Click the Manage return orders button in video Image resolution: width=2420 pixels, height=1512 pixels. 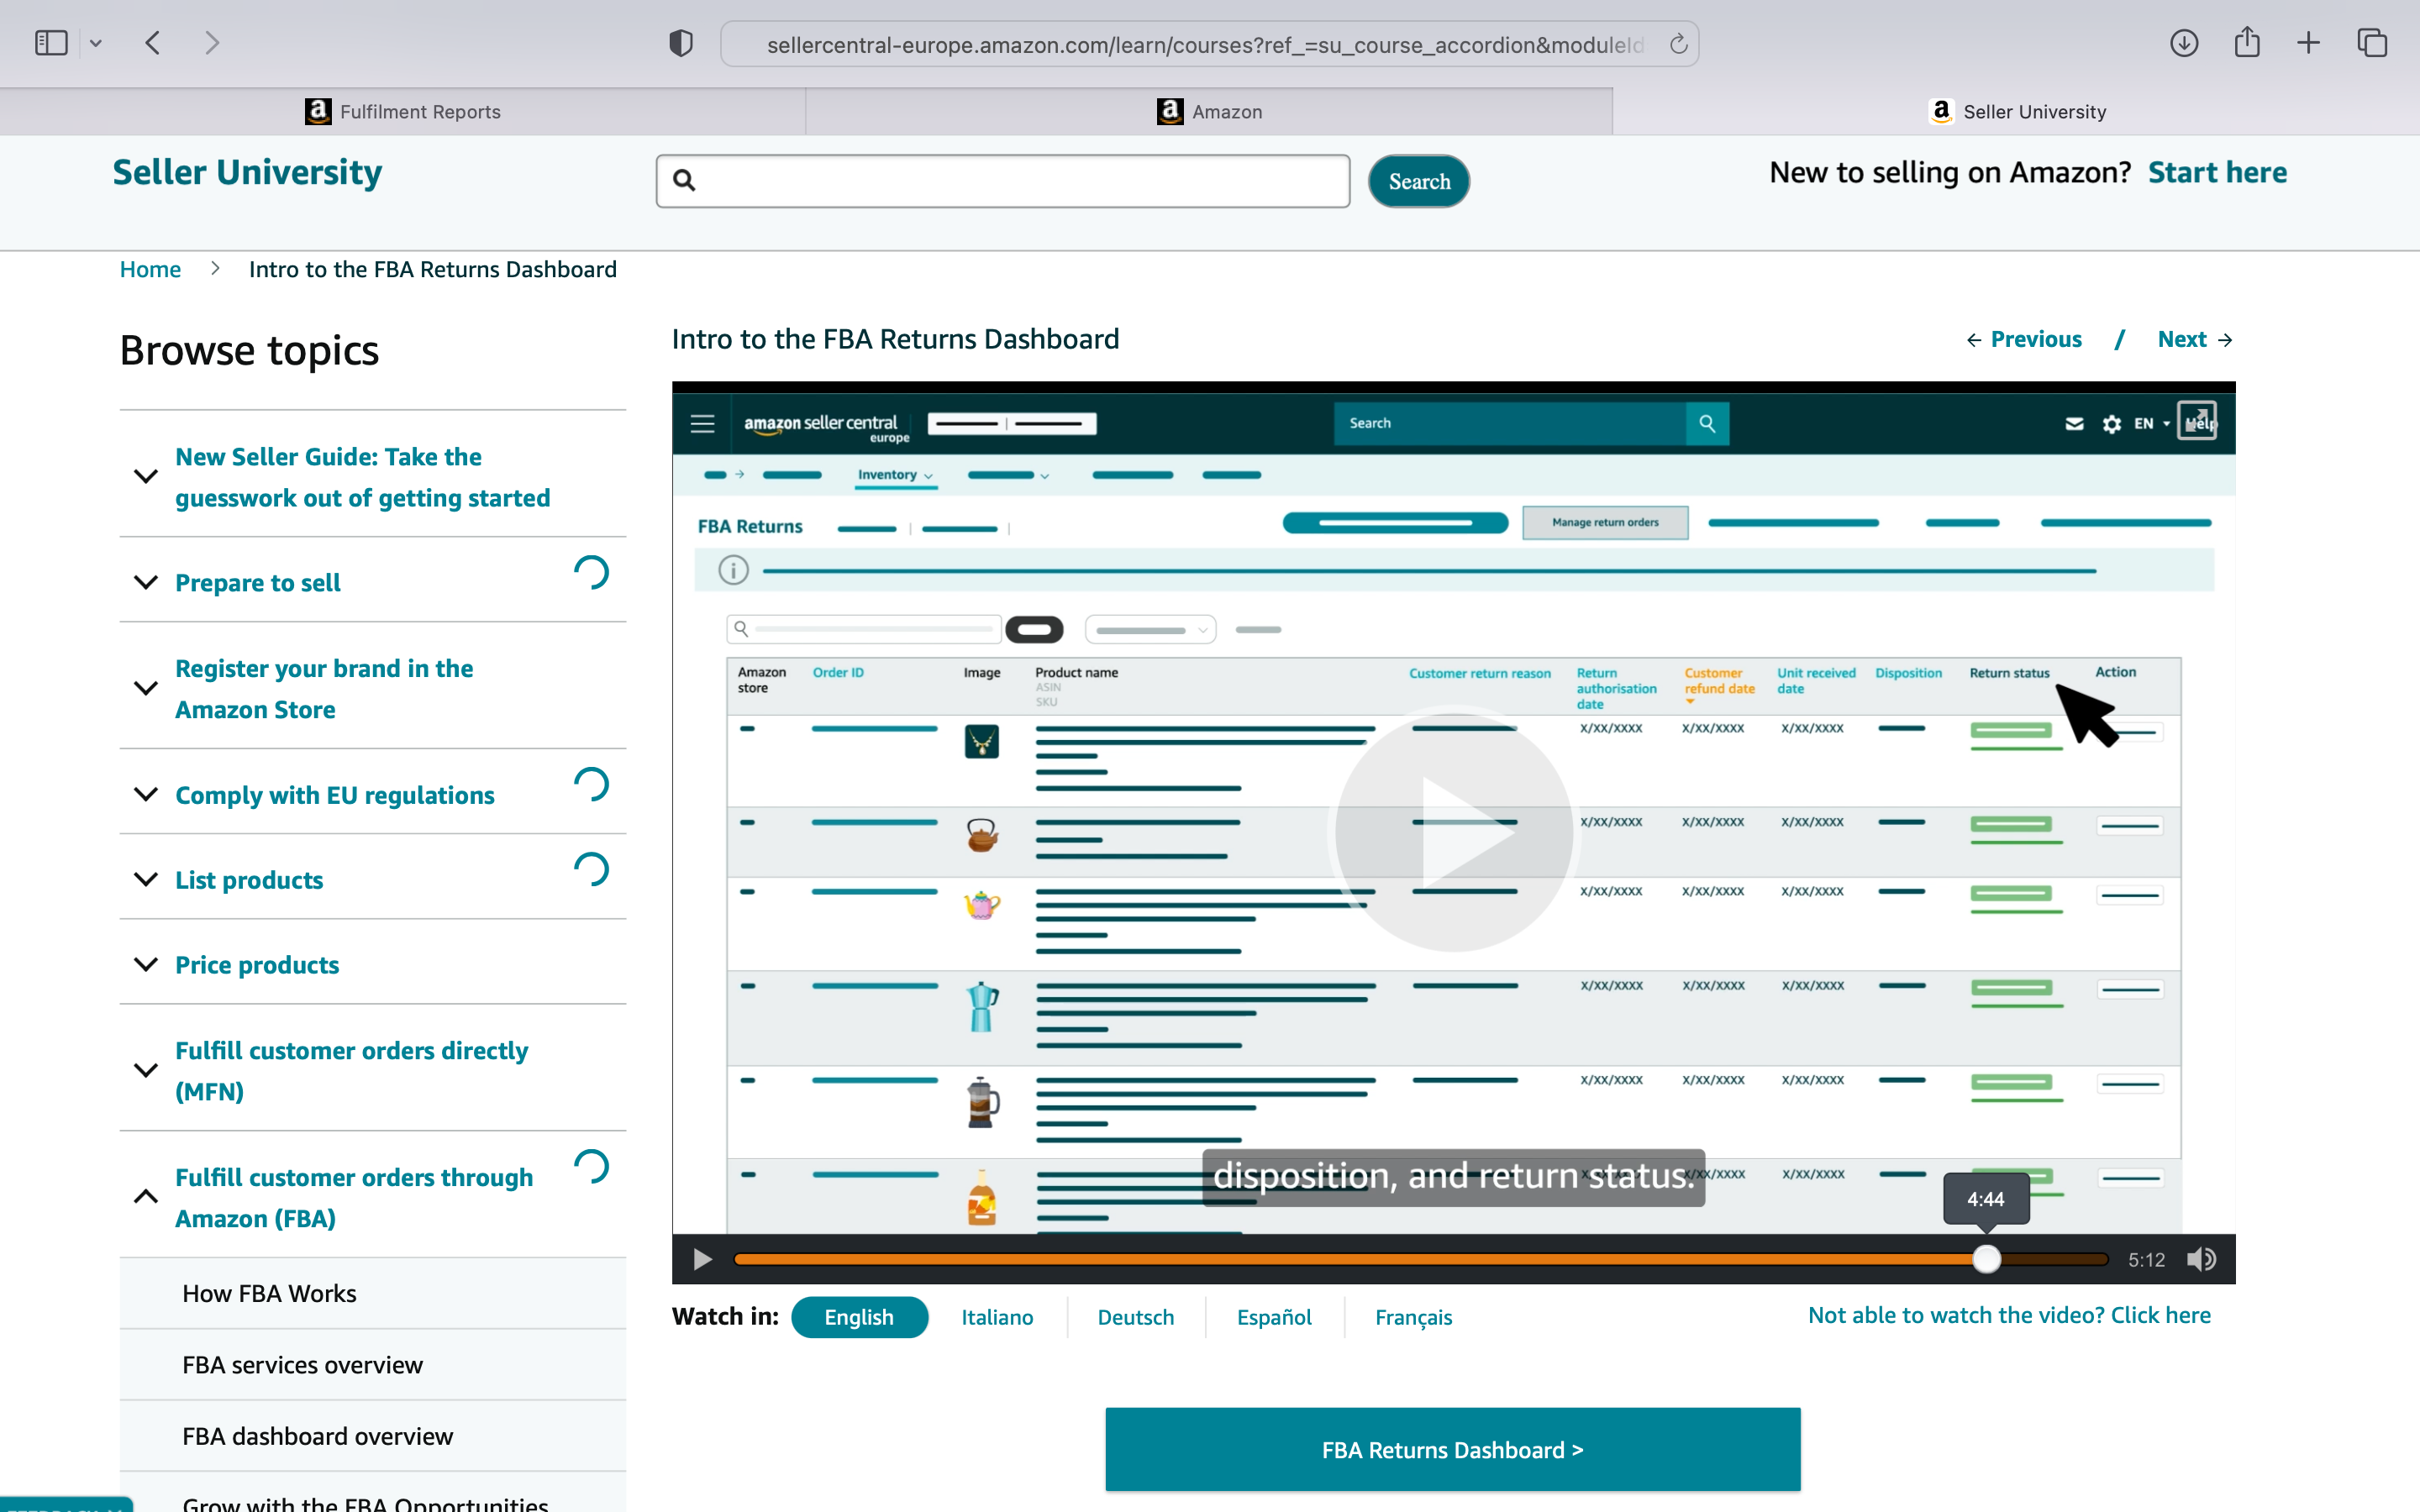(1605, 522)
